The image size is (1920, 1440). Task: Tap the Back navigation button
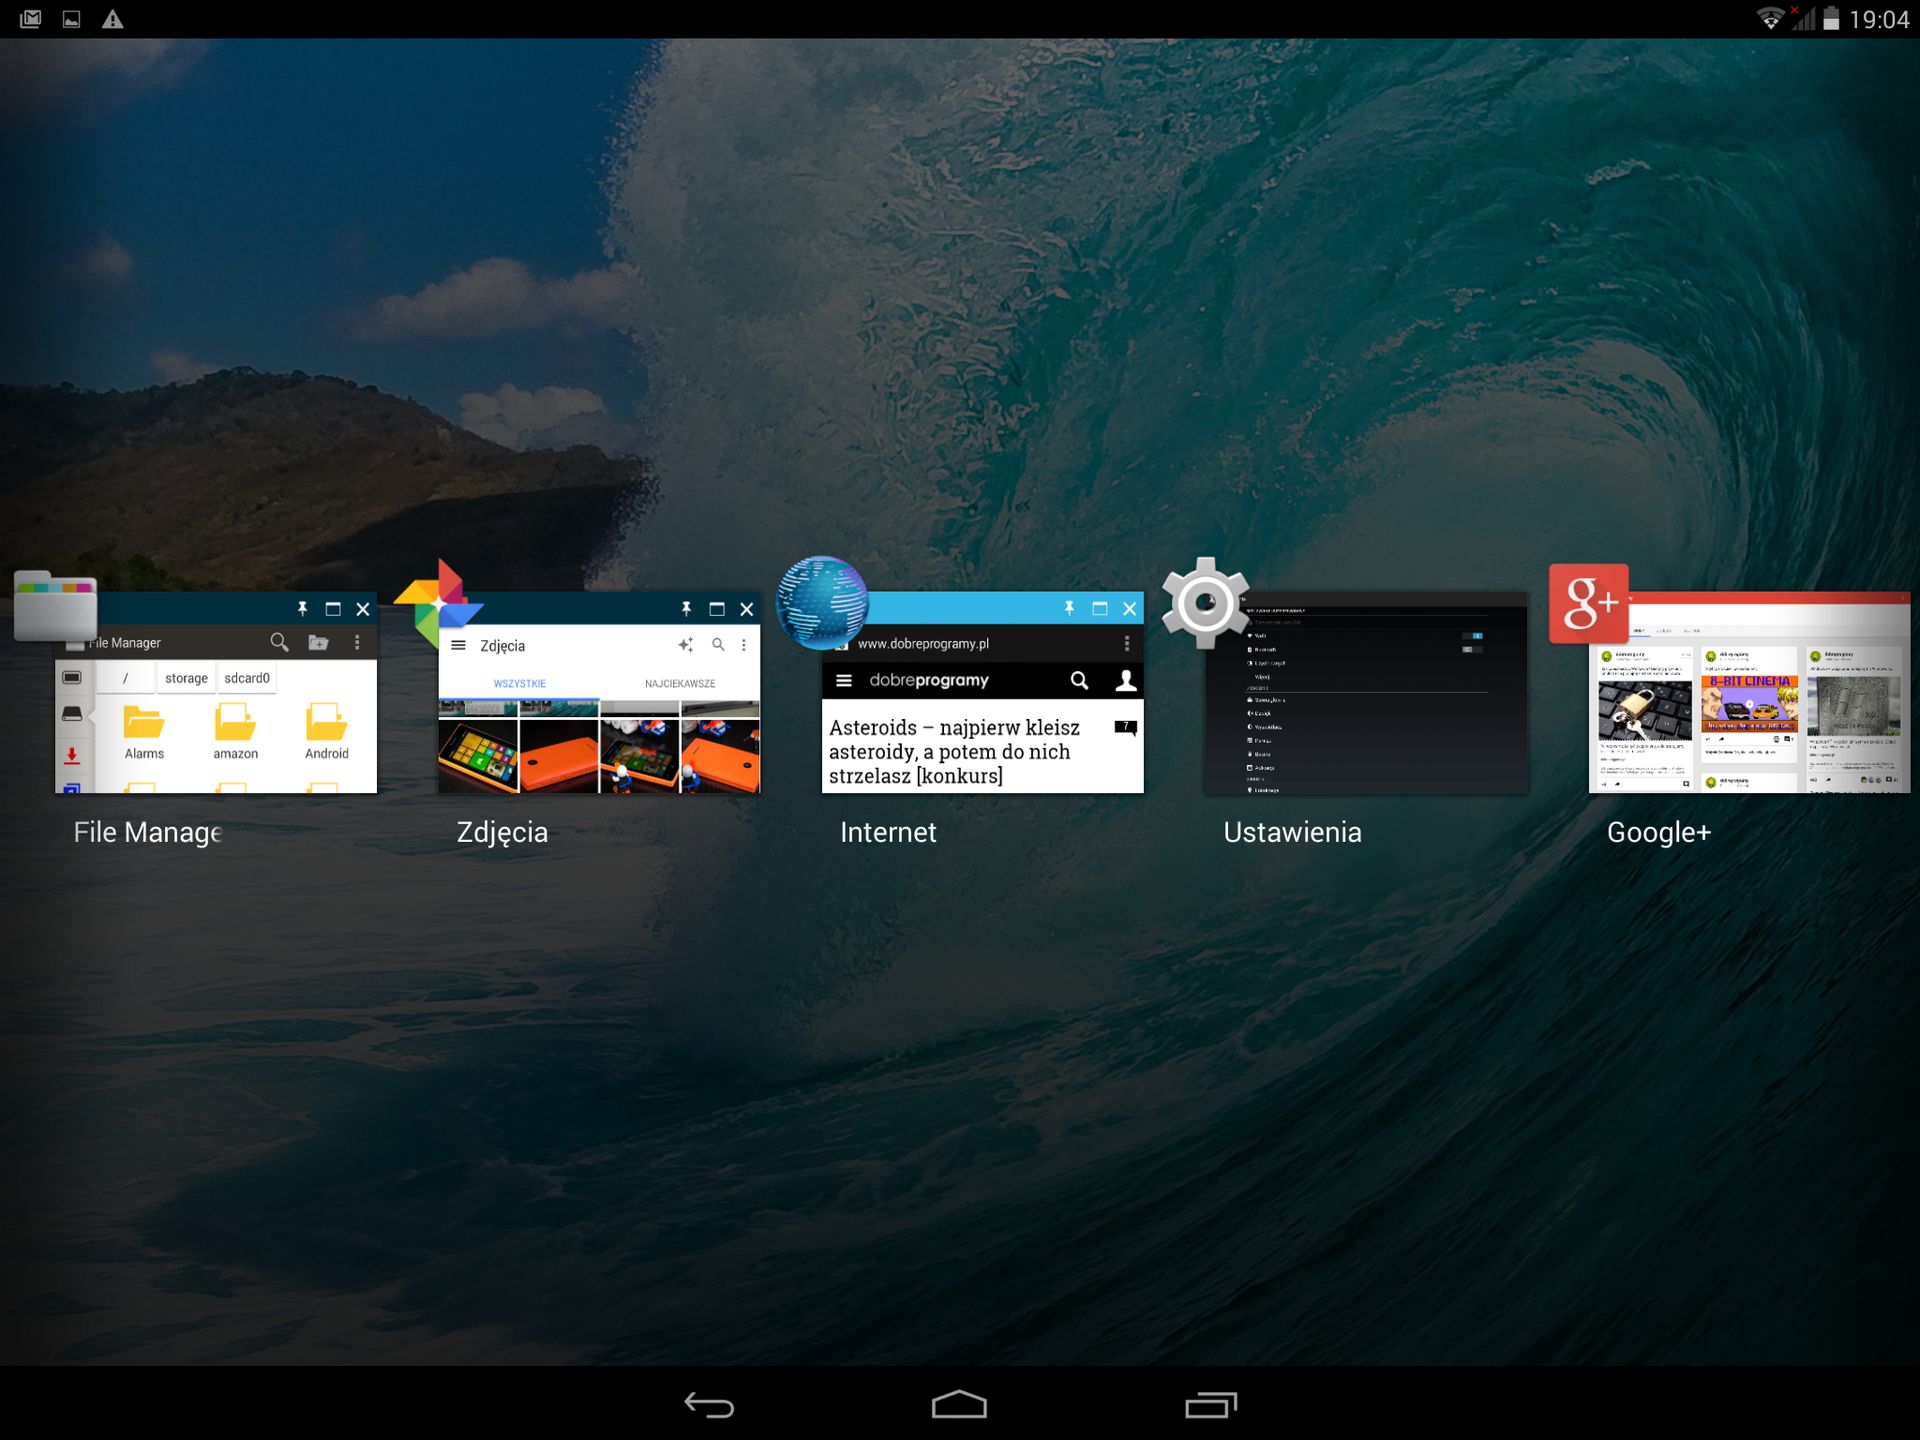[709, 1405]
